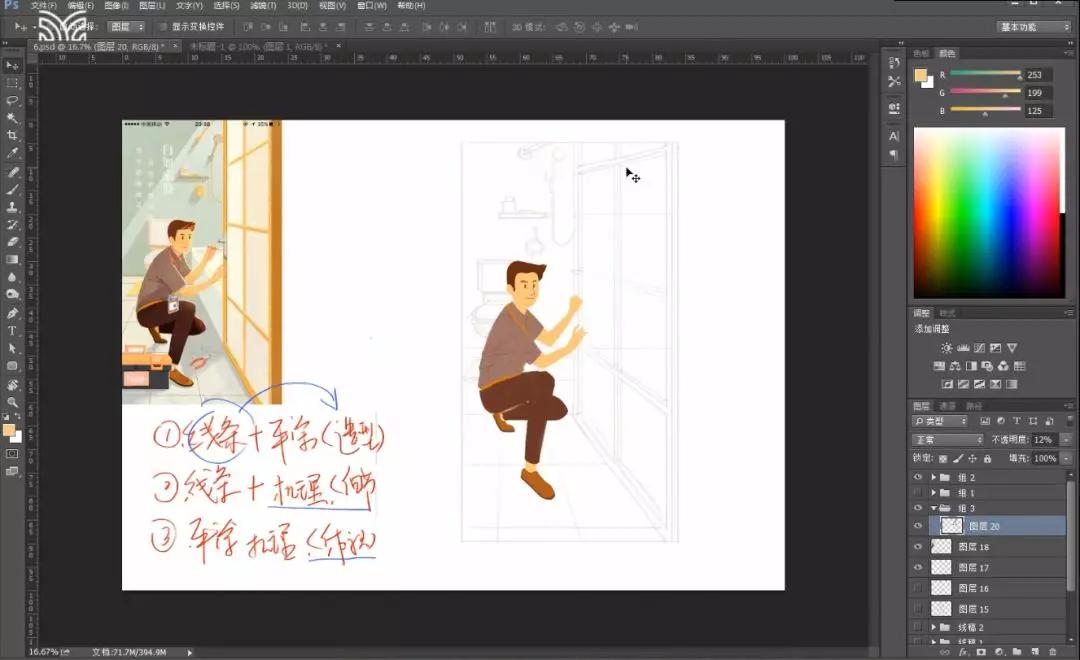Open the opacity 12% dropdown arrow
The image size is (1080, 660).
click(1066, 440)
